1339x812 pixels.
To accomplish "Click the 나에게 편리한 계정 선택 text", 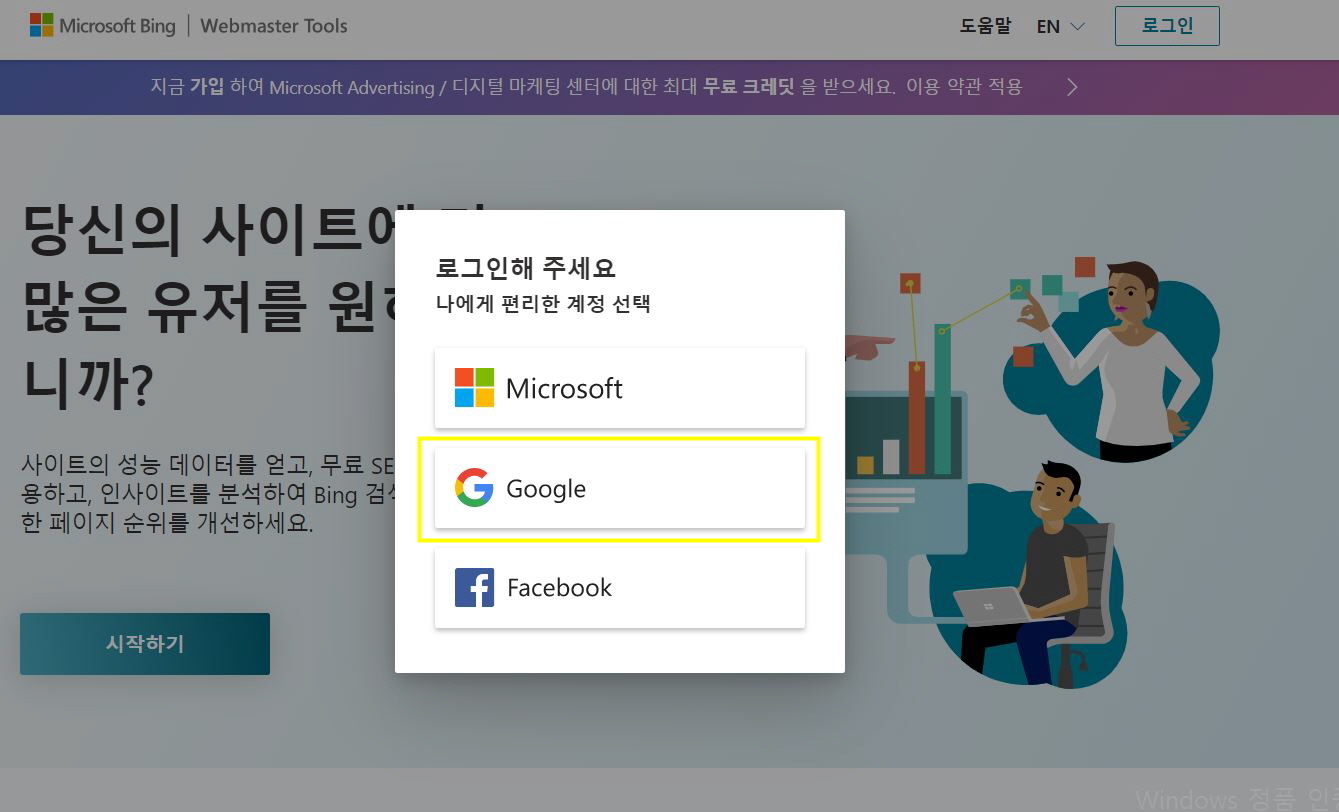I will coord(543,303).
